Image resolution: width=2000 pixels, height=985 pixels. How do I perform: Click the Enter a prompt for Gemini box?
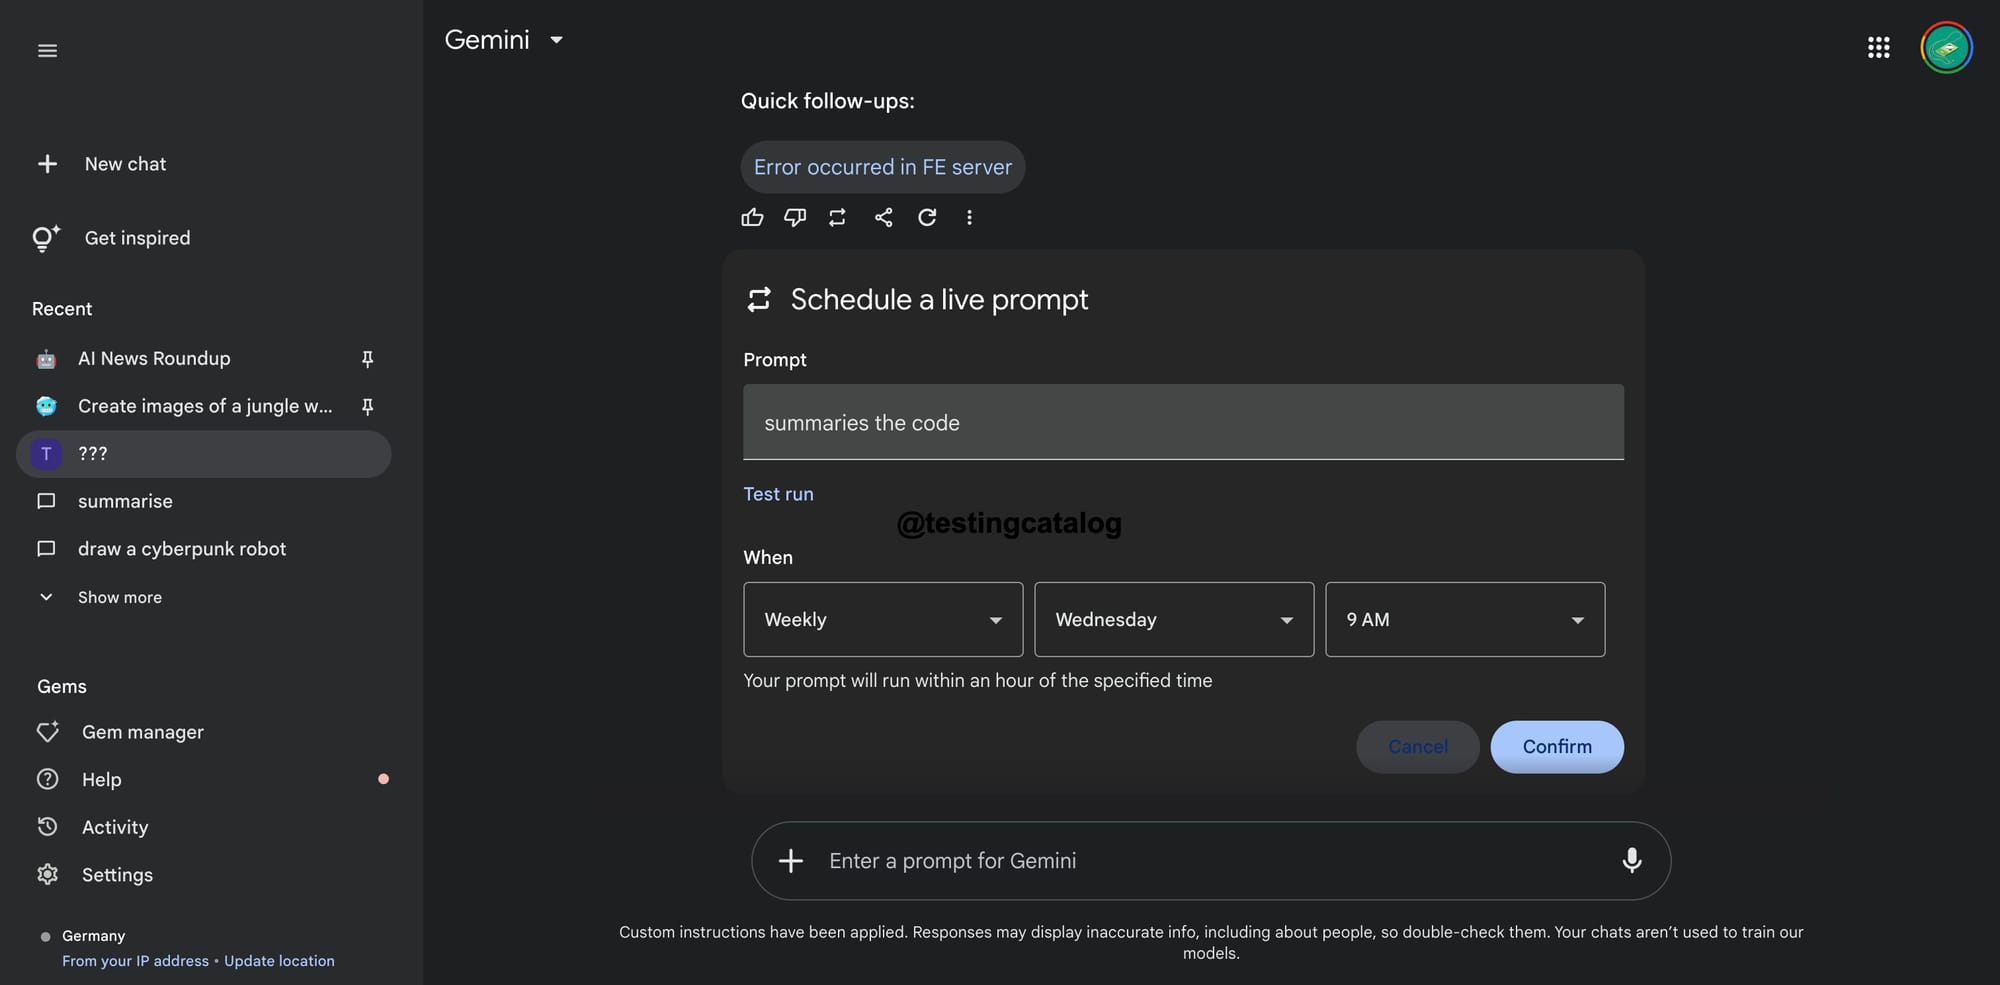pos(1210,861)
